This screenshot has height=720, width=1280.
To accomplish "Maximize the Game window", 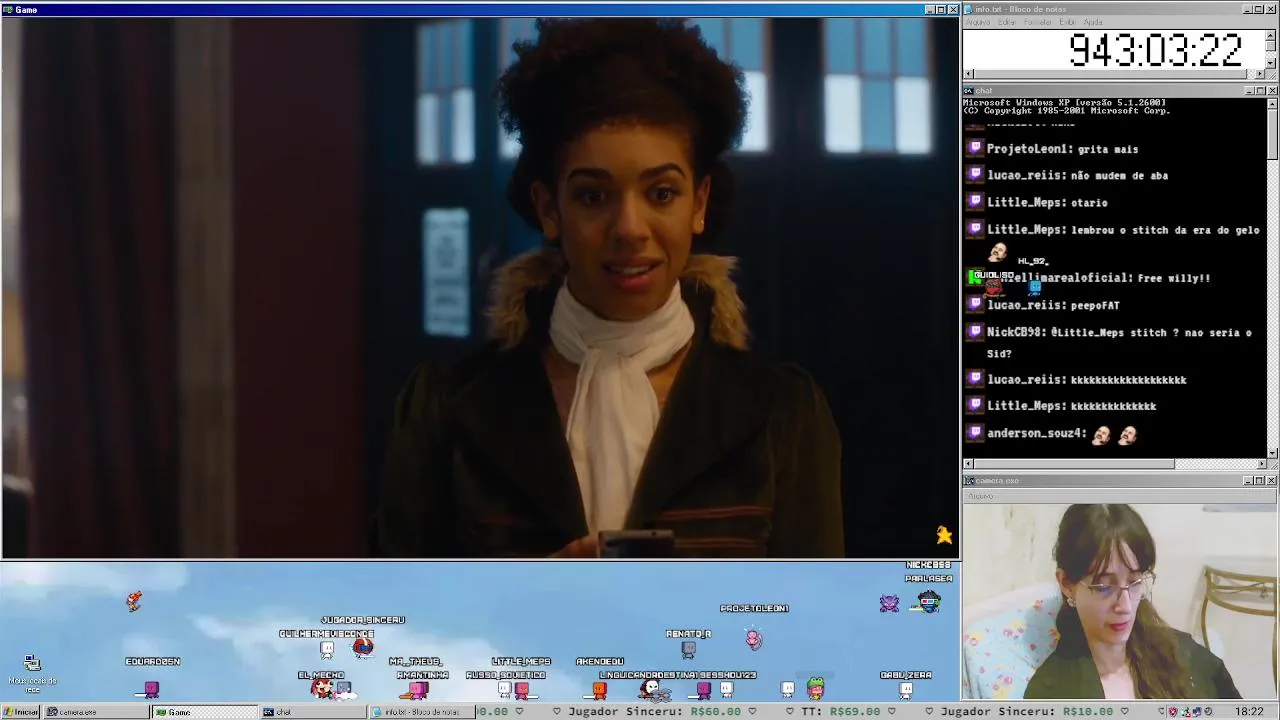I will pos(940,9).
